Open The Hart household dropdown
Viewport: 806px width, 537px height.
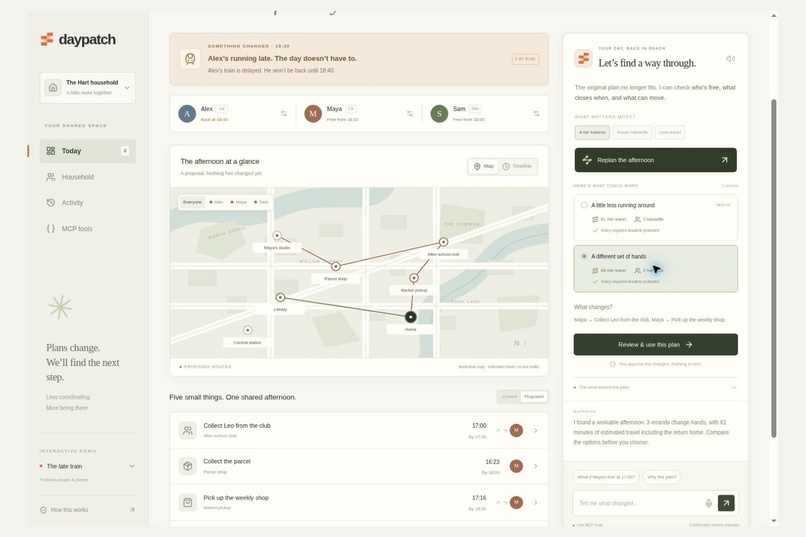pyautogui.click(x=87, y=88)
